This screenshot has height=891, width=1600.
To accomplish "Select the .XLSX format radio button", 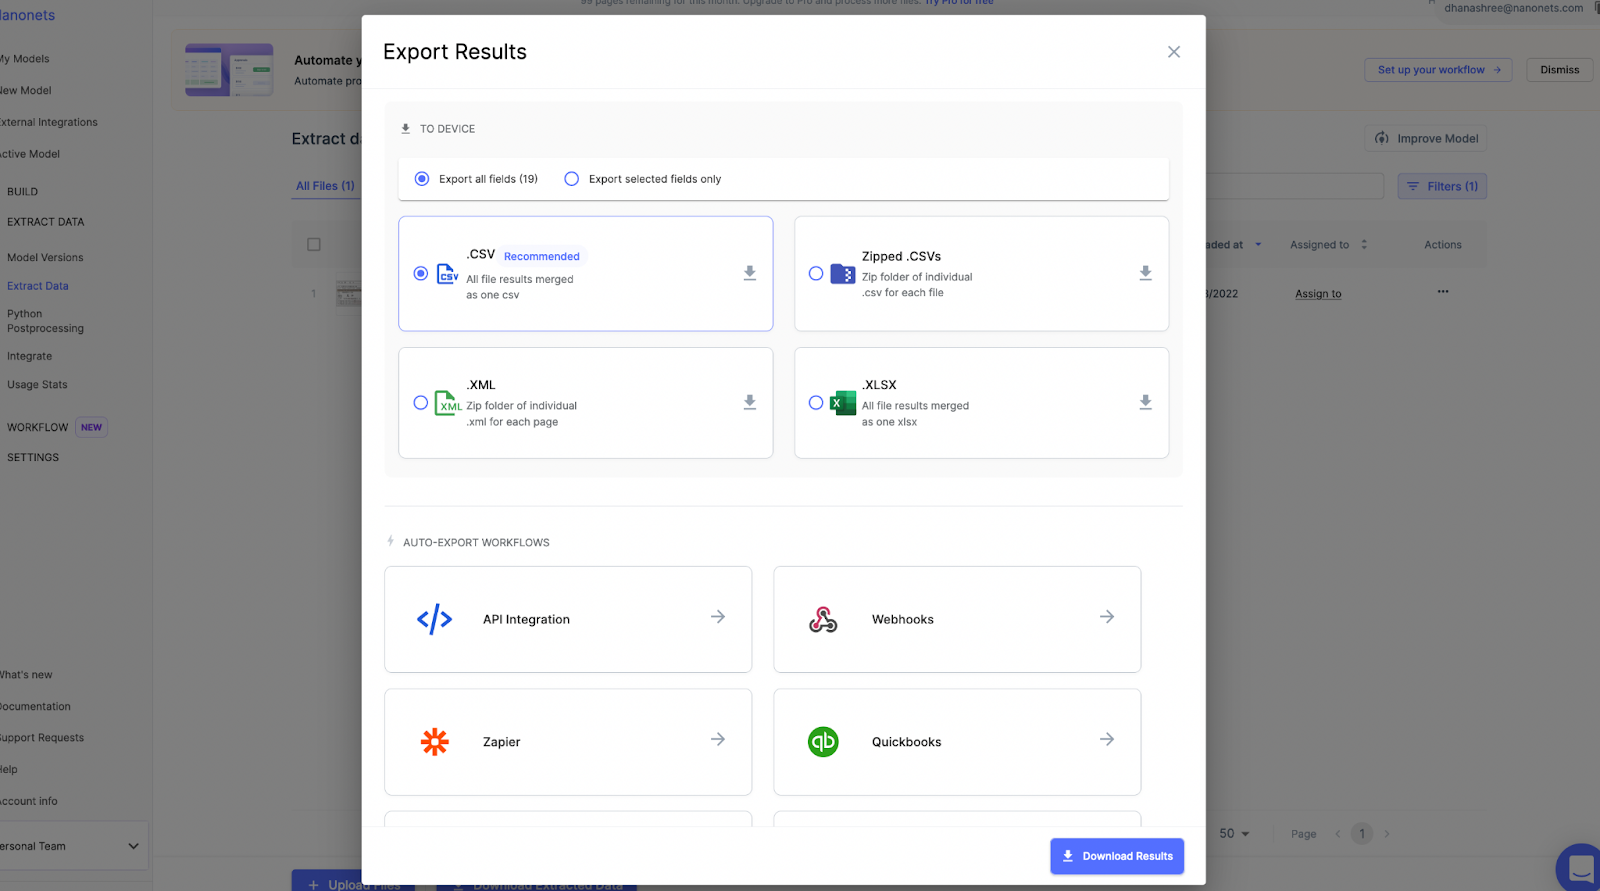I will pos(816,403).
